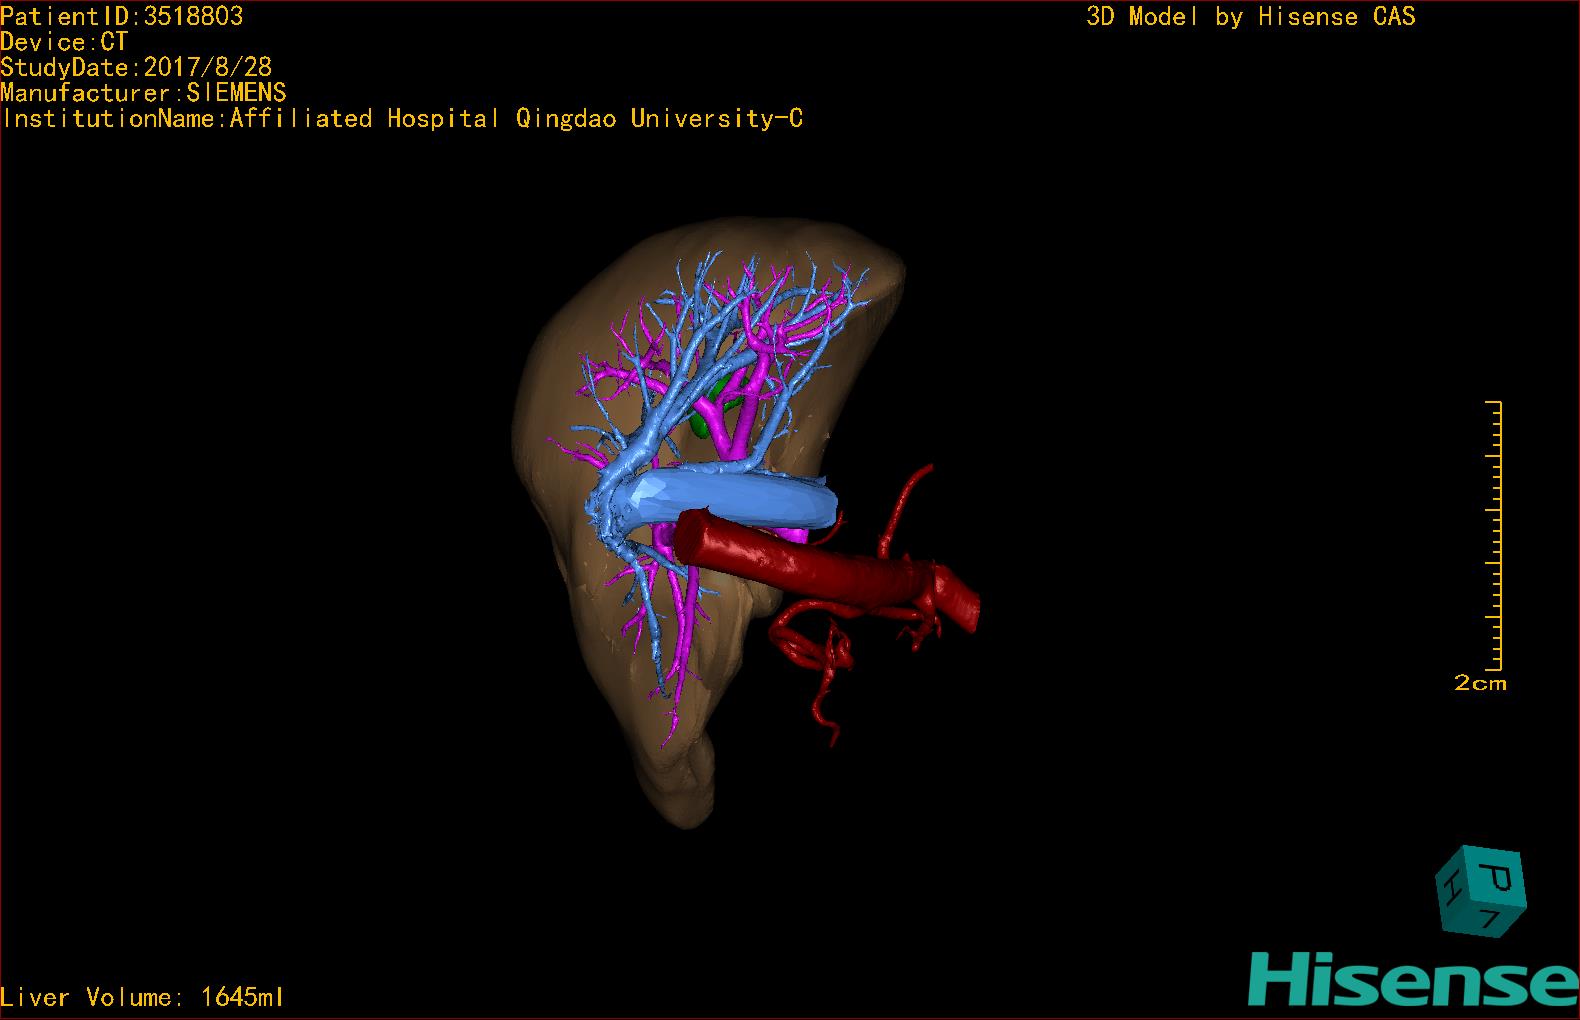This screenshot has width=1580, height=1020.
Task: Click the 2cm scale ruler
Action: pyautogui.click(x=1494, y=535)
